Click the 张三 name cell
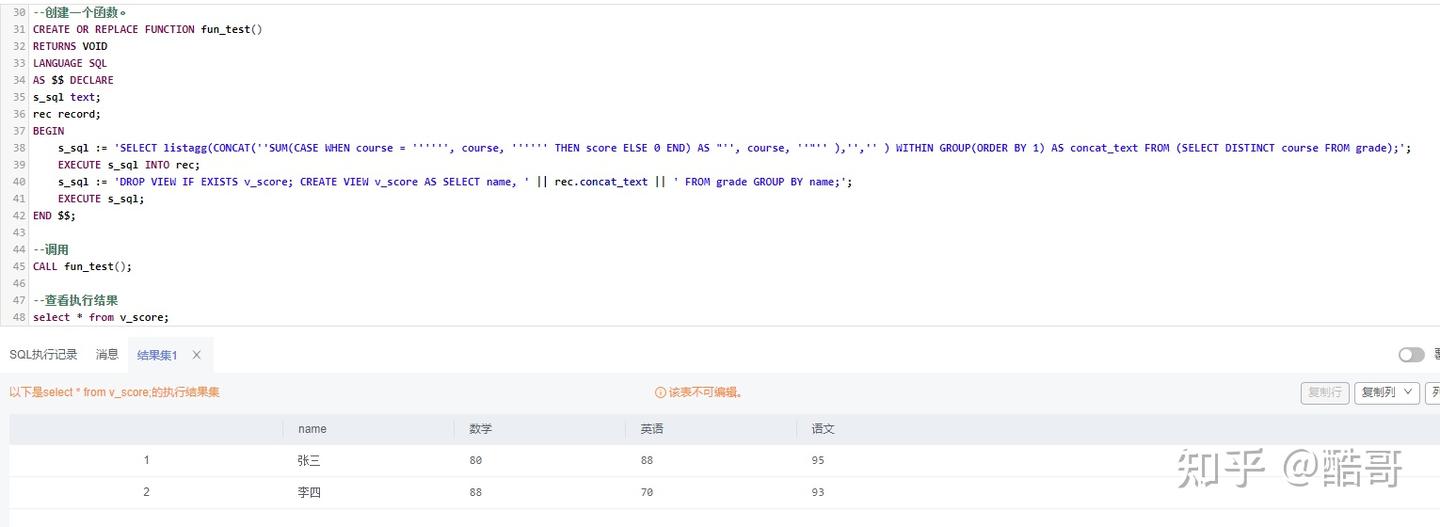Screen dimensions: 1440x527 click(x=309, y=461)
